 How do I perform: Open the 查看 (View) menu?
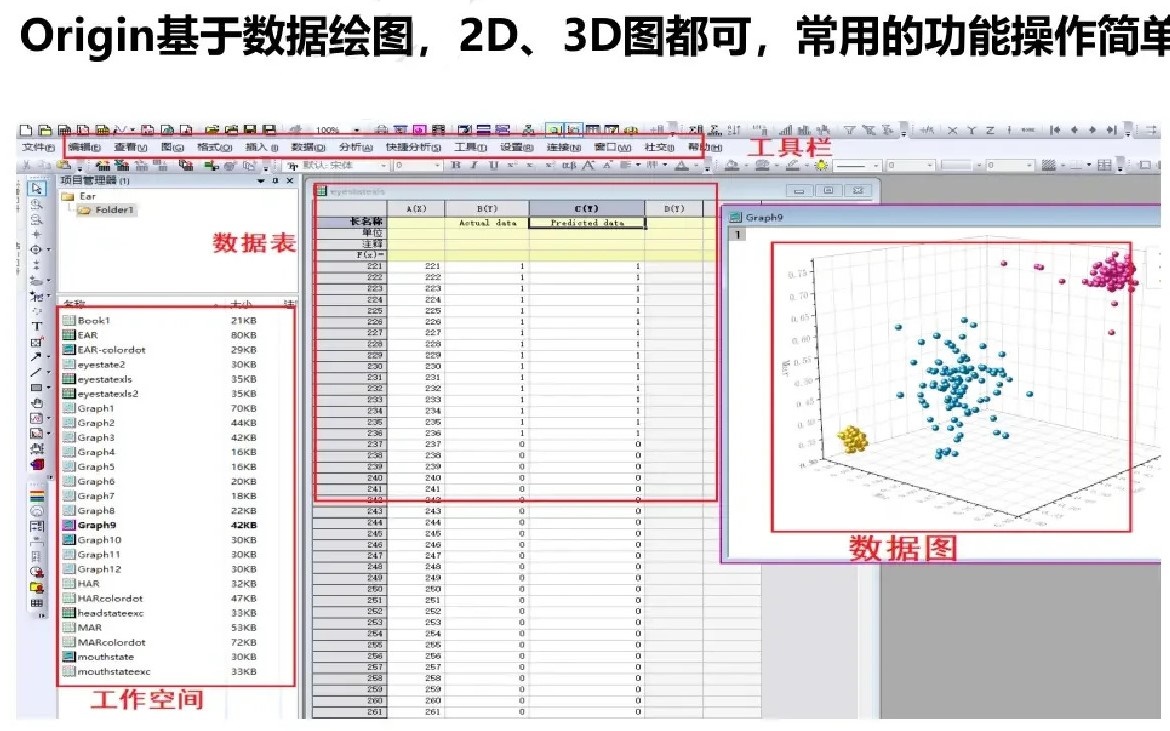click(131, 147)
